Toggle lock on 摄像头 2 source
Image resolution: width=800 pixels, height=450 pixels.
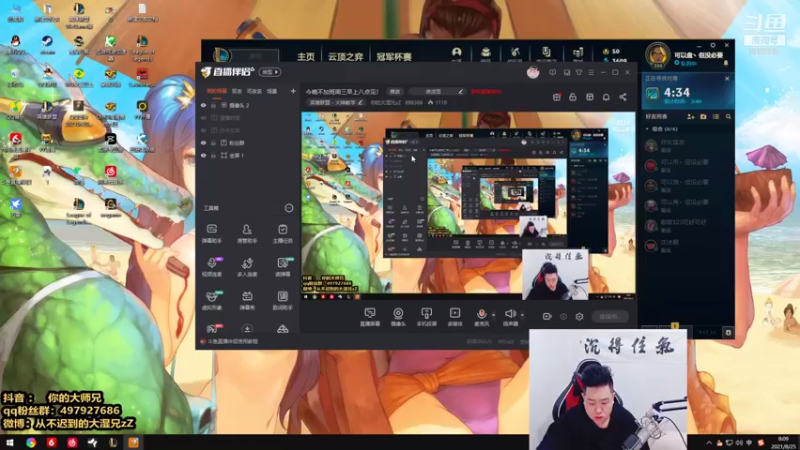pyautogui.click(x=213, y=105)
